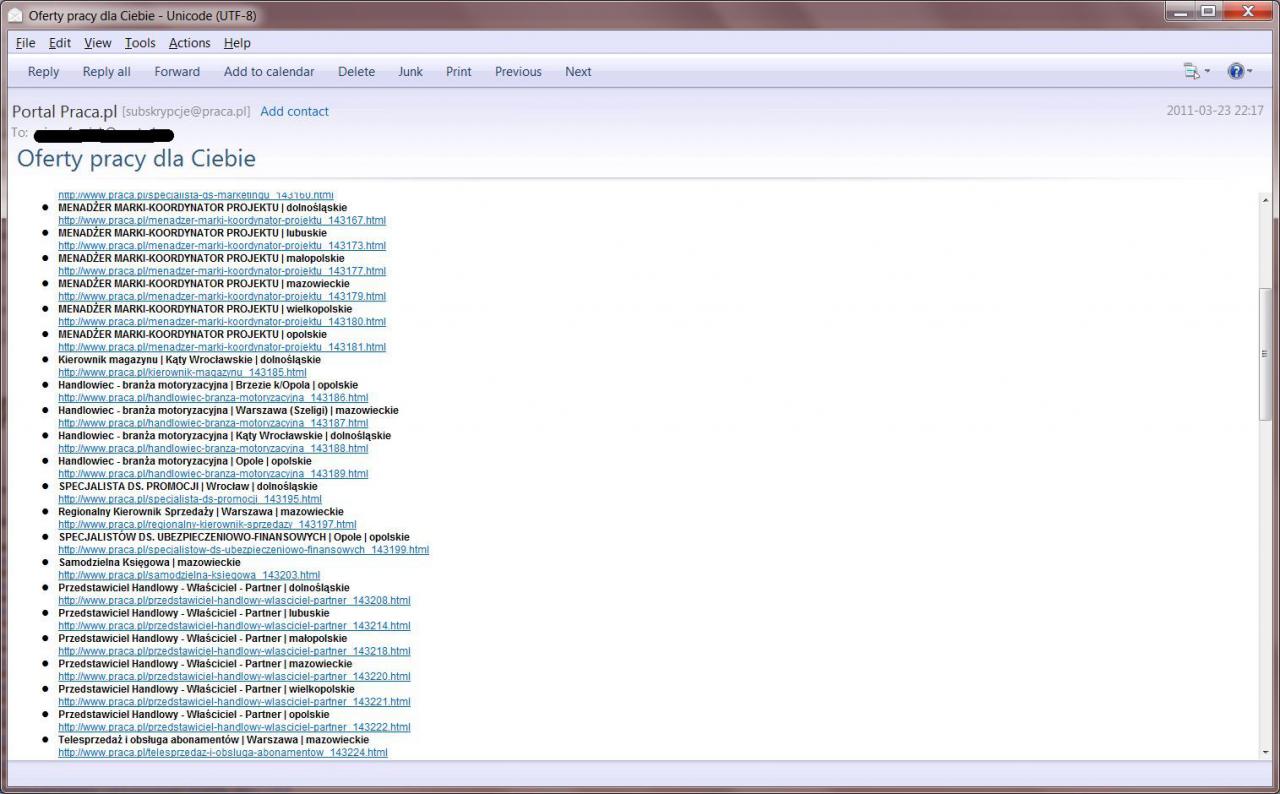Click 'SPECJALISTA DS. PROMOCJI | Wrocław' text

click(153, 486)
